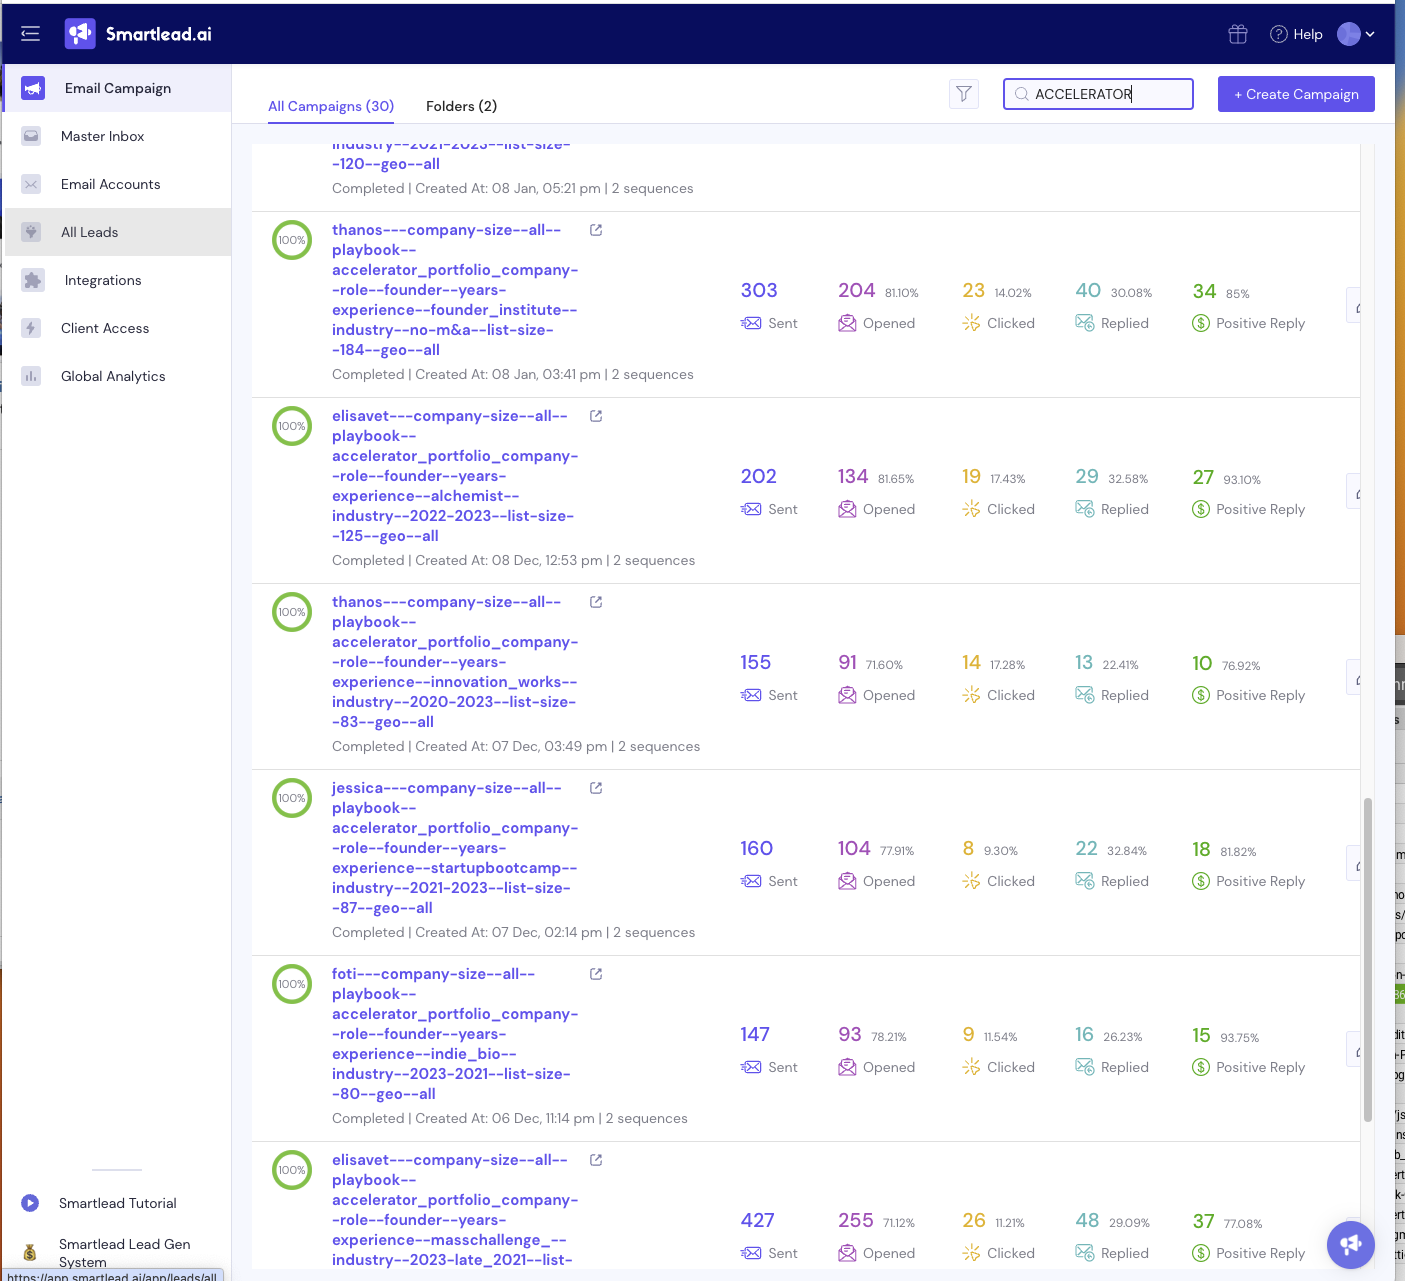Open elisavet alchemist campaign link
The image size is (1405, 1281).
pyautogui.click(x=455, y=476)
